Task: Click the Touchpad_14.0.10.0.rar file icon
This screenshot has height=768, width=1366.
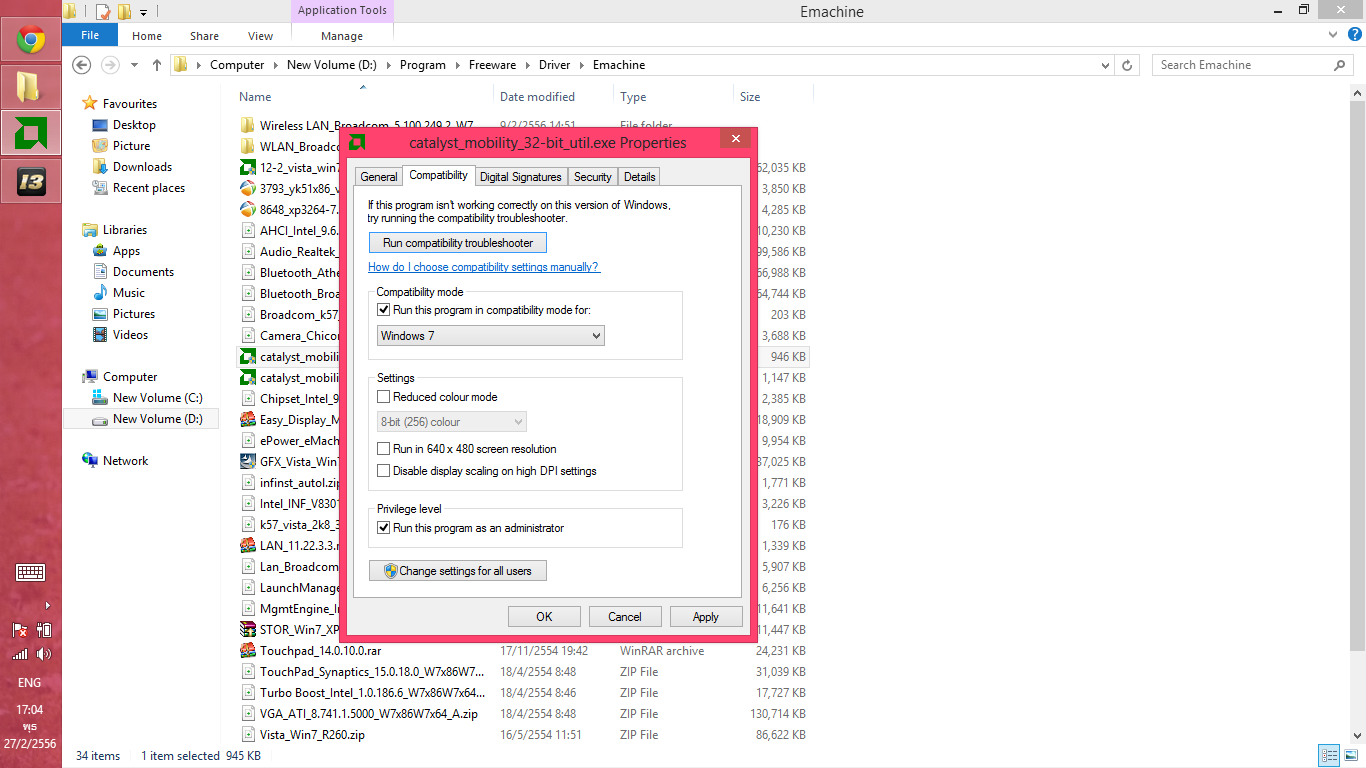Action: click(248, 650)
